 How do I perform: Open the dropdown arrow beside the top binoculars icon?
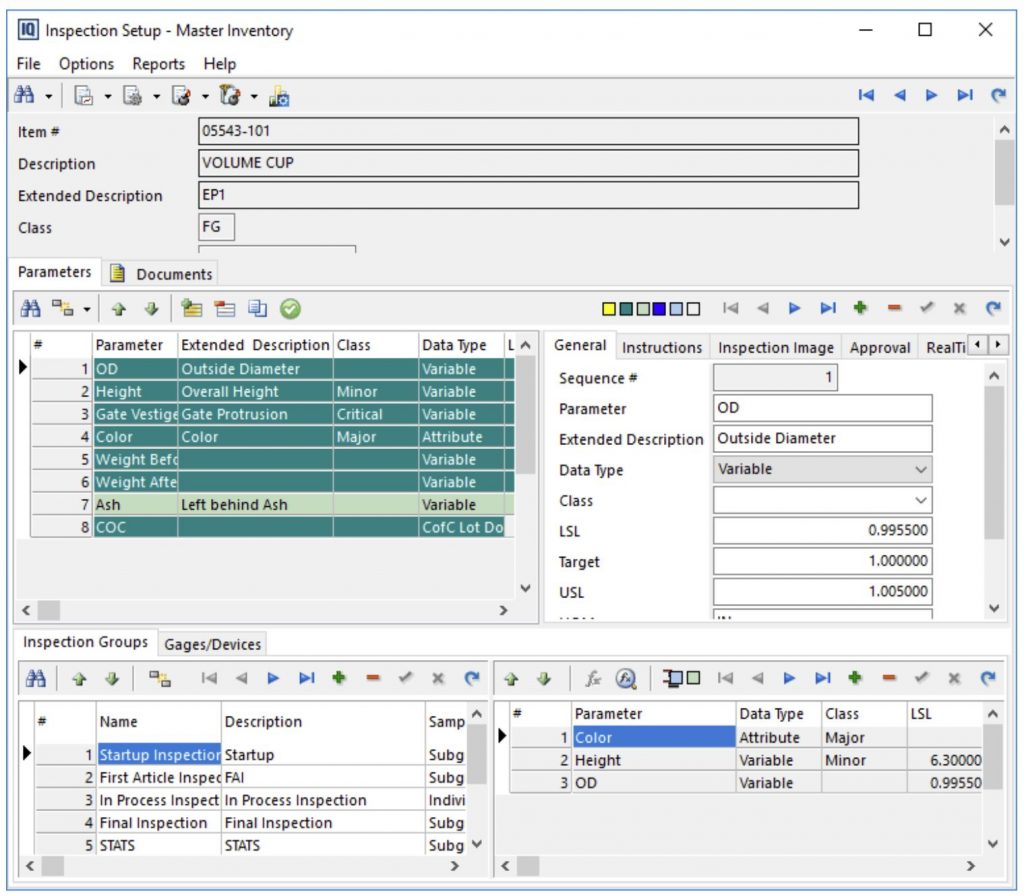48,96
